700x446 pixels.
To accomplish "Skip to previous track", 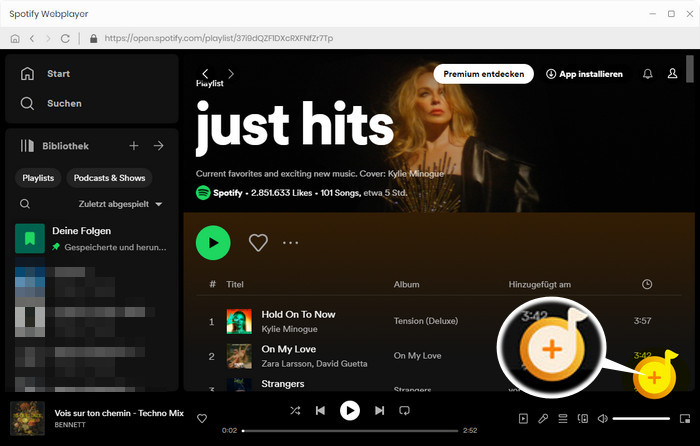I will (320, 411).
